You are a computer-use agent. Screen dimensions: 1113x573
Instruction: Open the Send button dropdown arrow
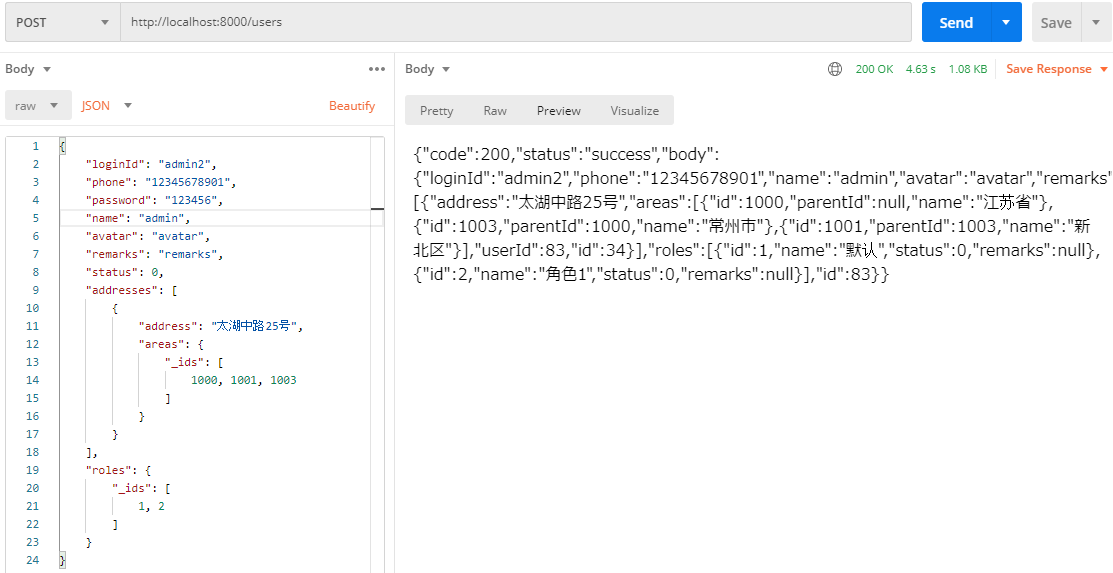click(1006, 23)
